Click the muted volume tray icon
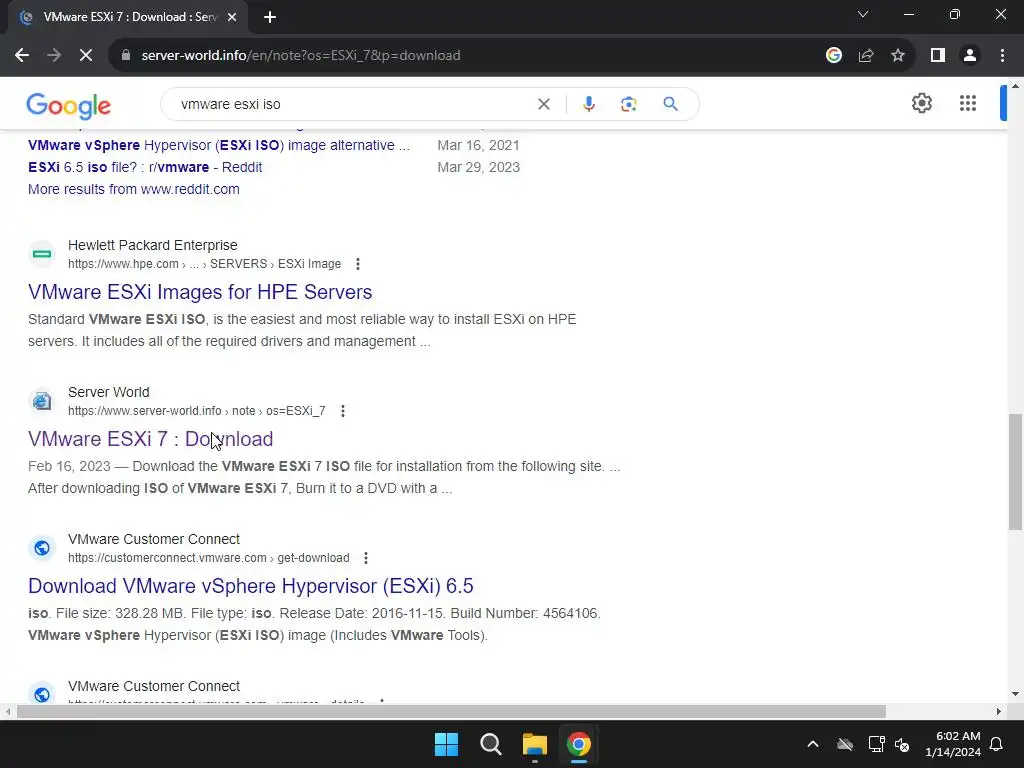1024x768 pixels. [903, 744]
